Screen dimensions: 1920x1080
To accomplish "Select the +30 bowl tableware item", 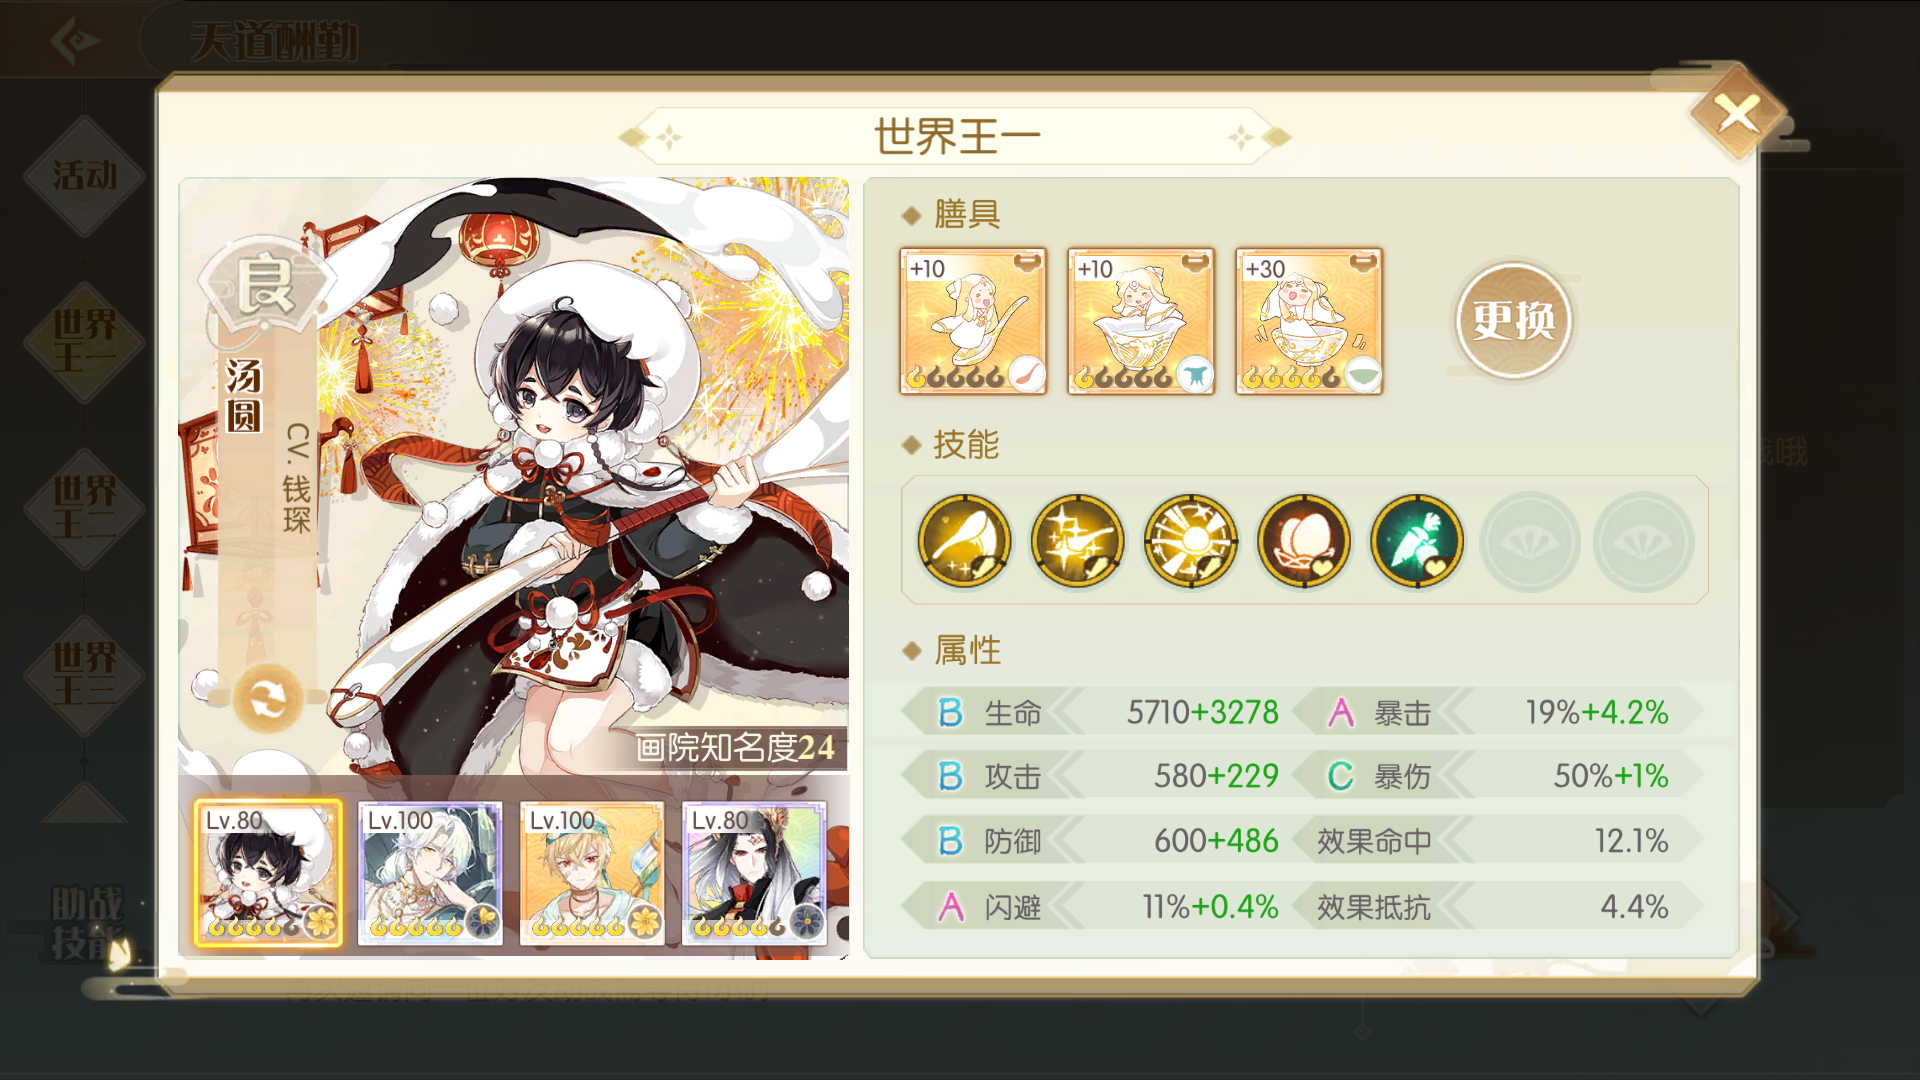I will click(x=1309, y=321).
